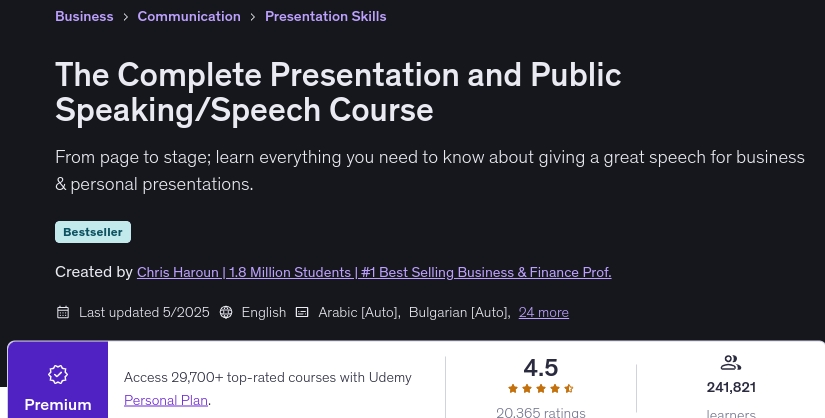
Task: Click the star rating row under 4.5
Action: 540,389
